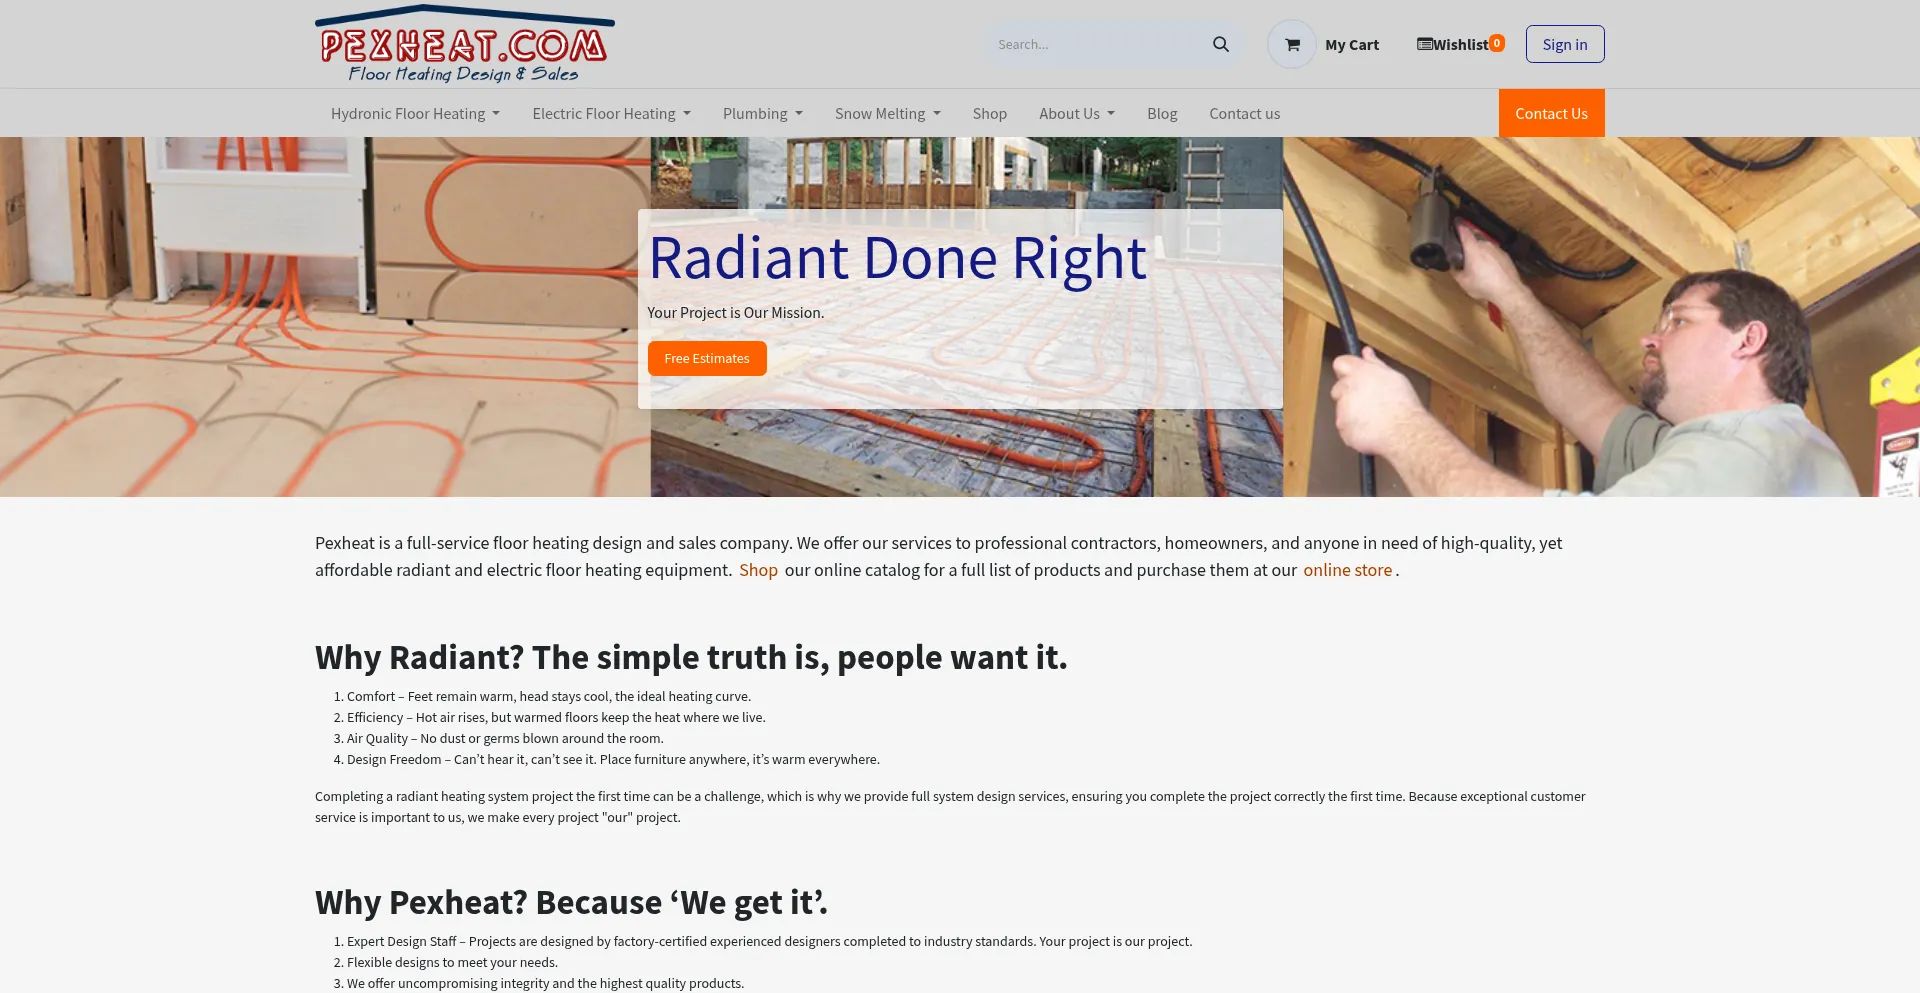The width and height of the screenshot is (1920, 993).
Task: Click 'Your Project is Our Mission.' text
Action: pos(736,312)
